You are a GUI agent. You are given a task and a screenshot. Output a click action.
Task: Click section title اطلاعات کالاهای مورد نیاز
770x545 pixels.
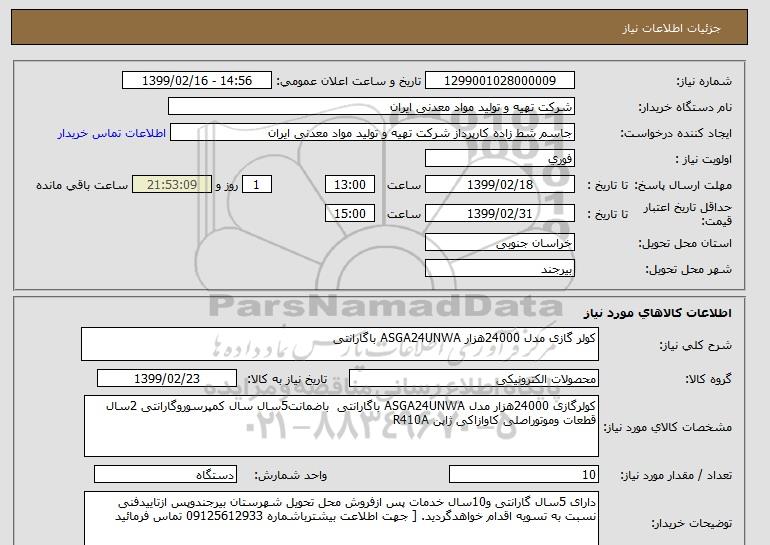click(657, 313)
